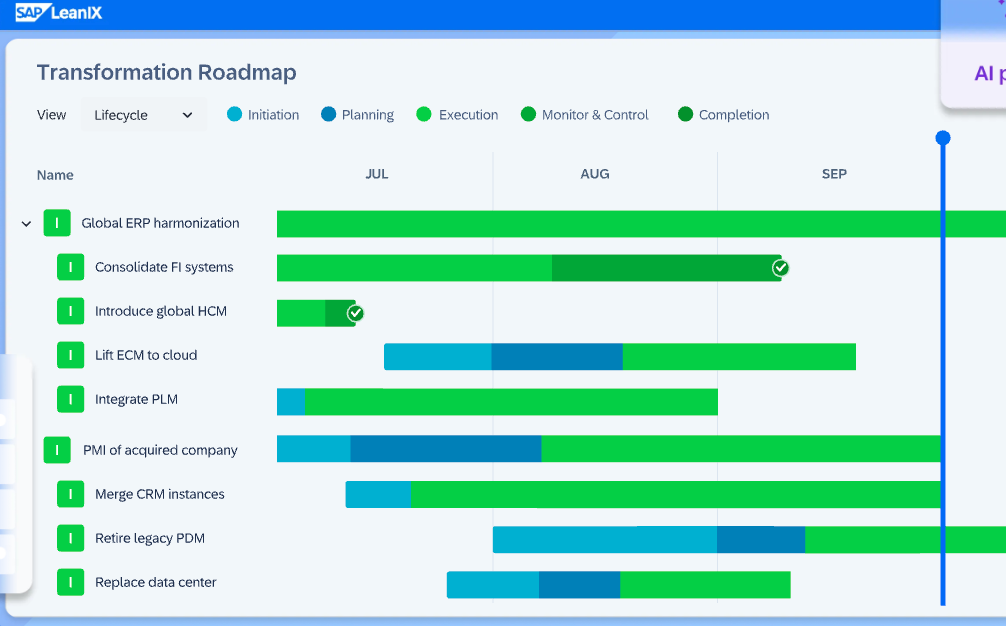Select Replace data center initiative icon
Screen dimensions: 1006x626
71,582
